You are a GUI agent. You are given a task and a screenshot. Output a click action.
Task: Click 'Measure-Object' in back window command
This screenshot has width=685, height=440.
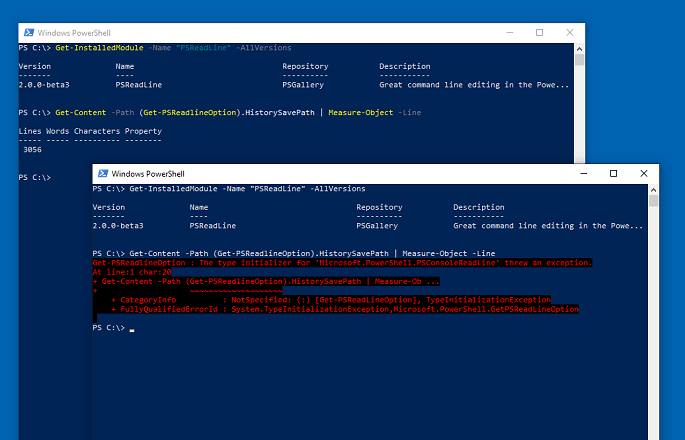point(360,113)
